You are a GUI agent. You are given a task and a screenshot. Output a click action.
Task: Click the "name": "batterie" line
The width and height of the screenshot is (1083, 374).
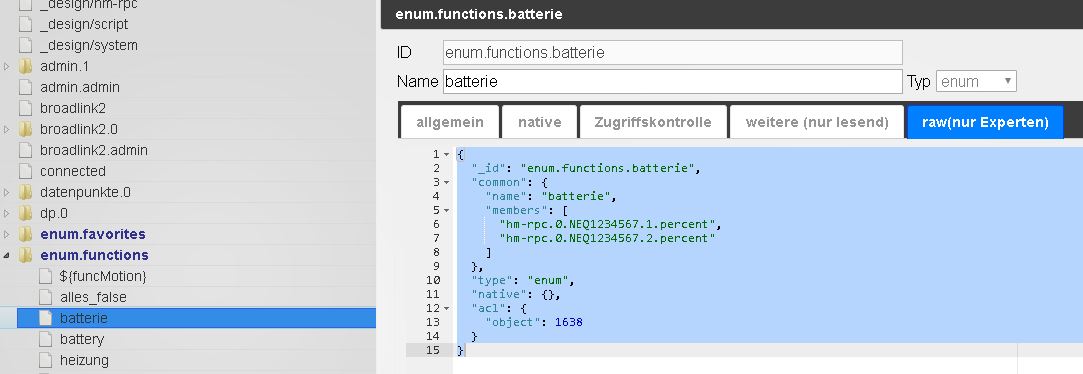(550, 196)
